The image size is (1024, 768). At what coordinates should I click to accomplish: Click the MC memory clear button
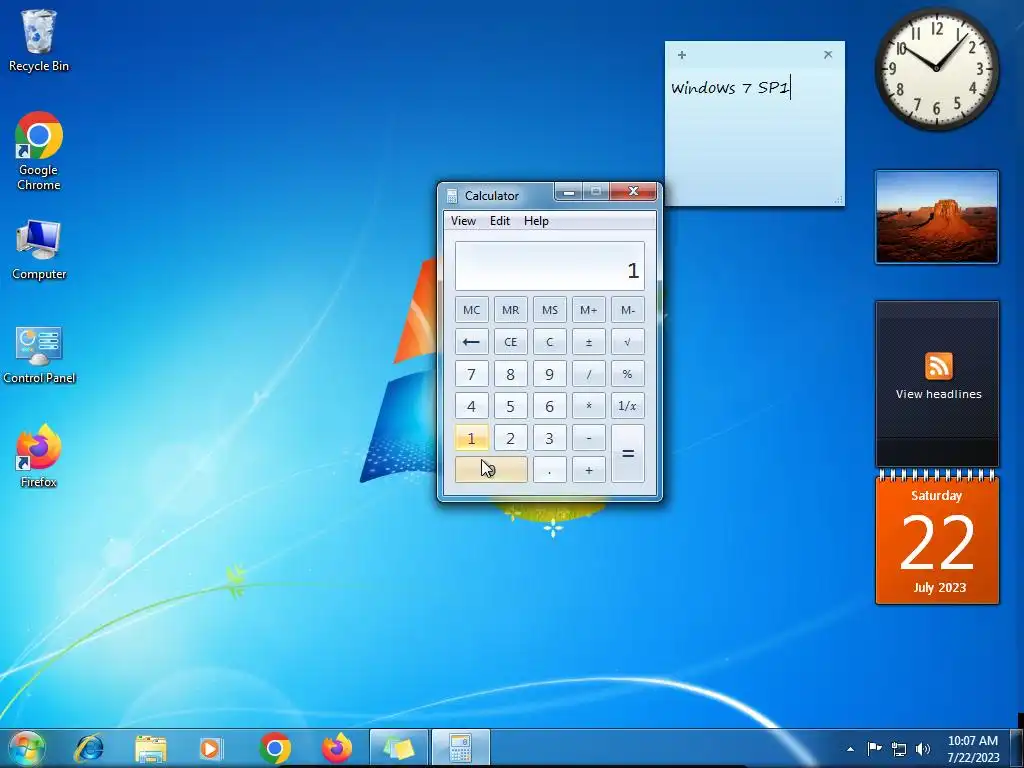point(472,310)
